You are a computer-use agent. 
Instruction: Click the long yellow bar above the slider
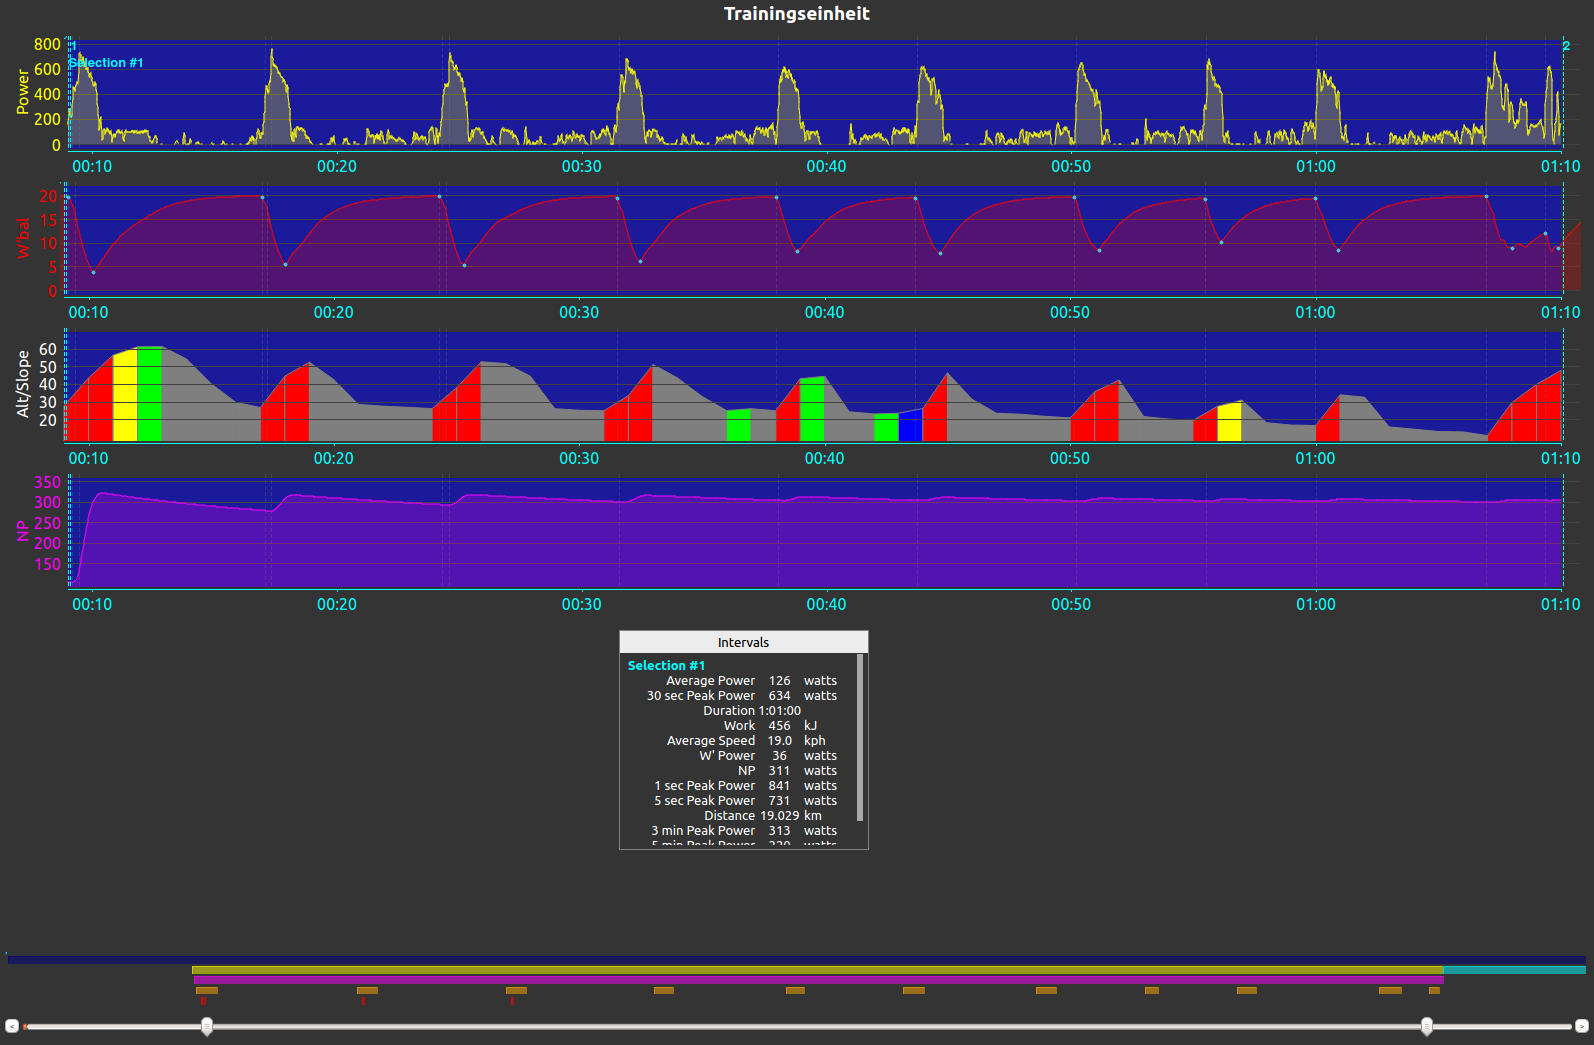[817, 970]
